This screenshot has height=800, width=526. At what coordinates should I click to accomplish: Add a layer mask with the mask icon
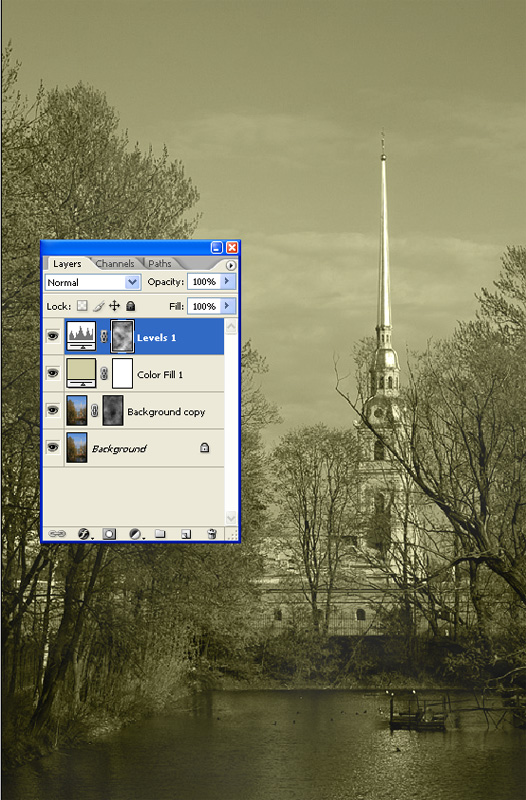coord(109,534)
